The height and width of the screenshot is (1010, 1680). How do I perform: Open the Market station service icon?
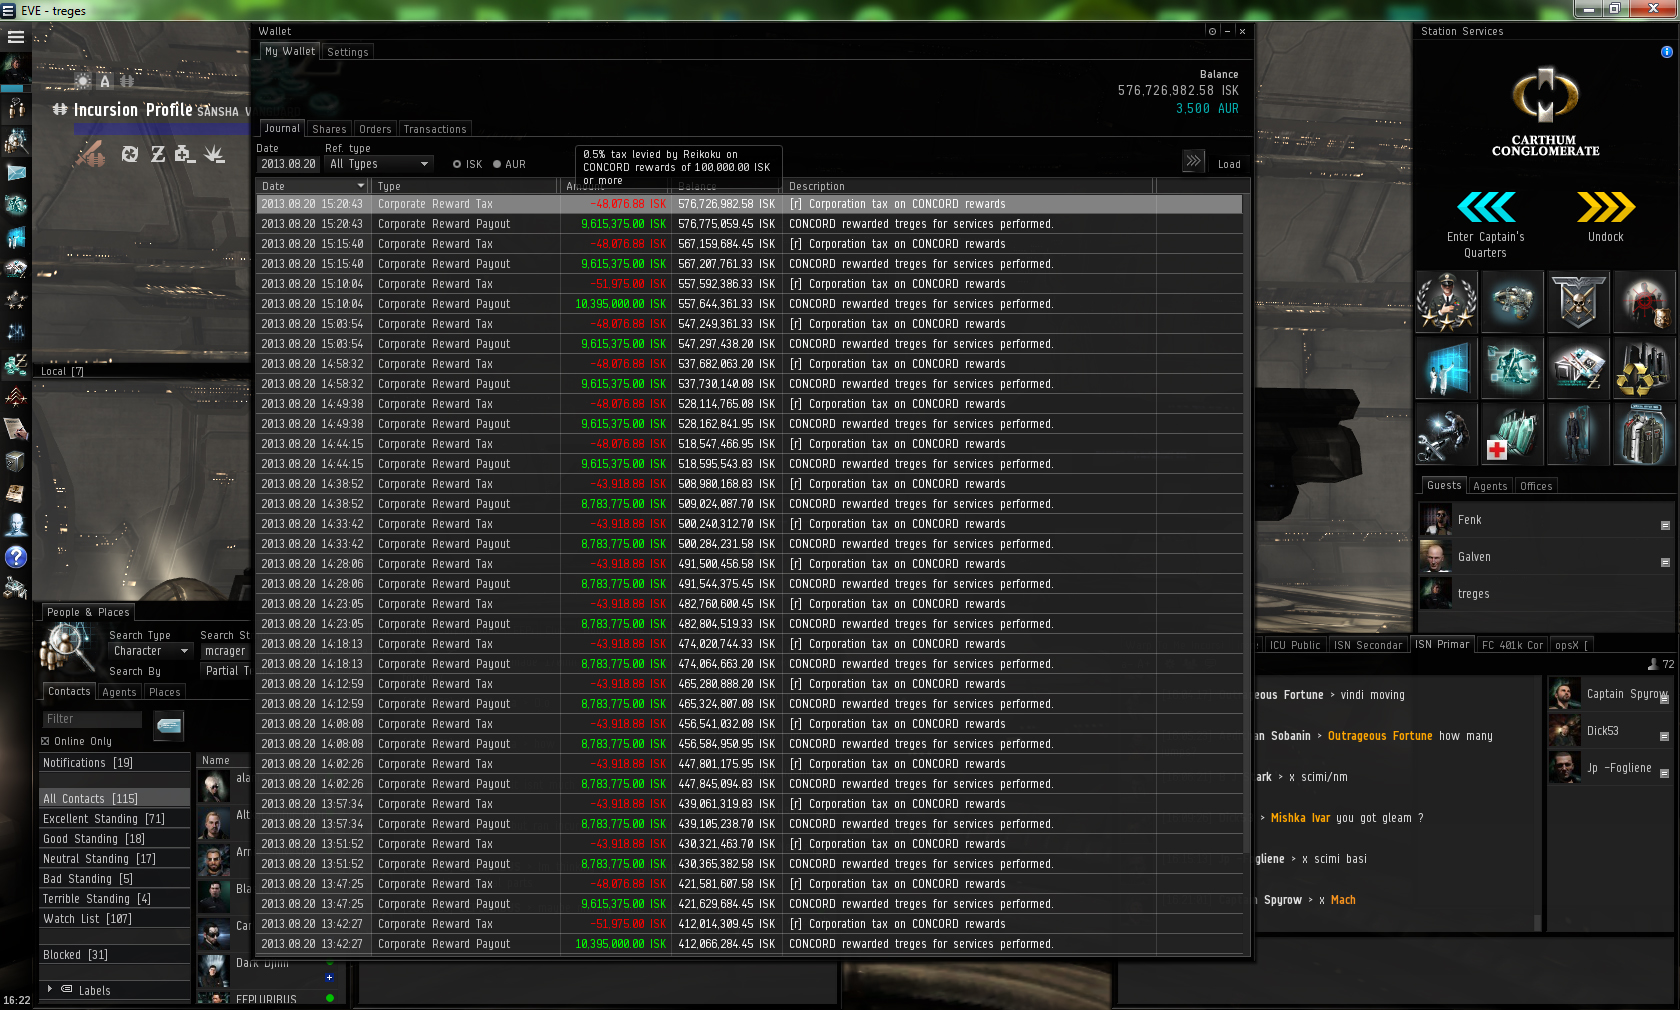[x=1578, y=367]
